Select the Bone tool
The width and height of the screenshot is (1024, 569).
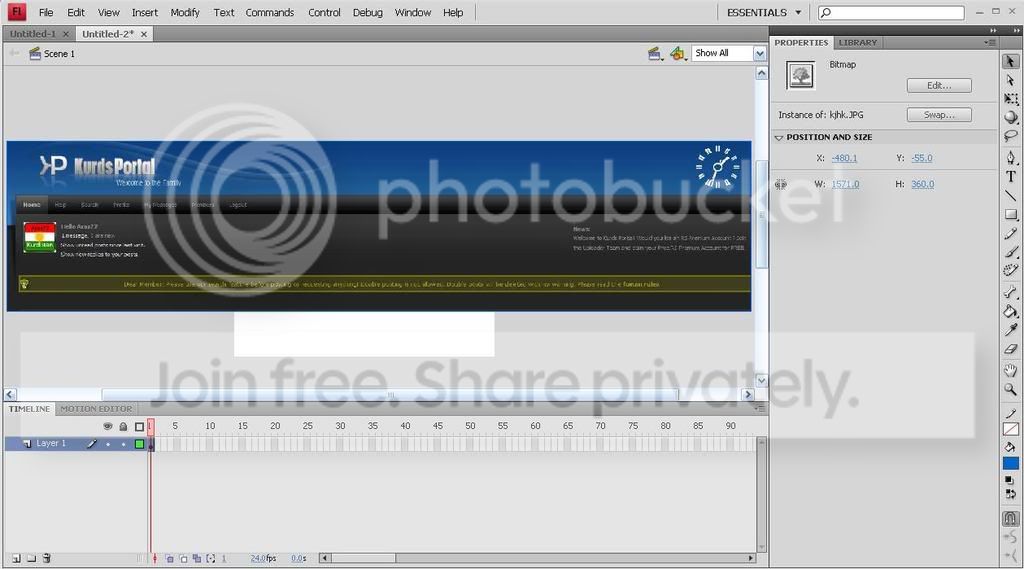[1010, 292]
